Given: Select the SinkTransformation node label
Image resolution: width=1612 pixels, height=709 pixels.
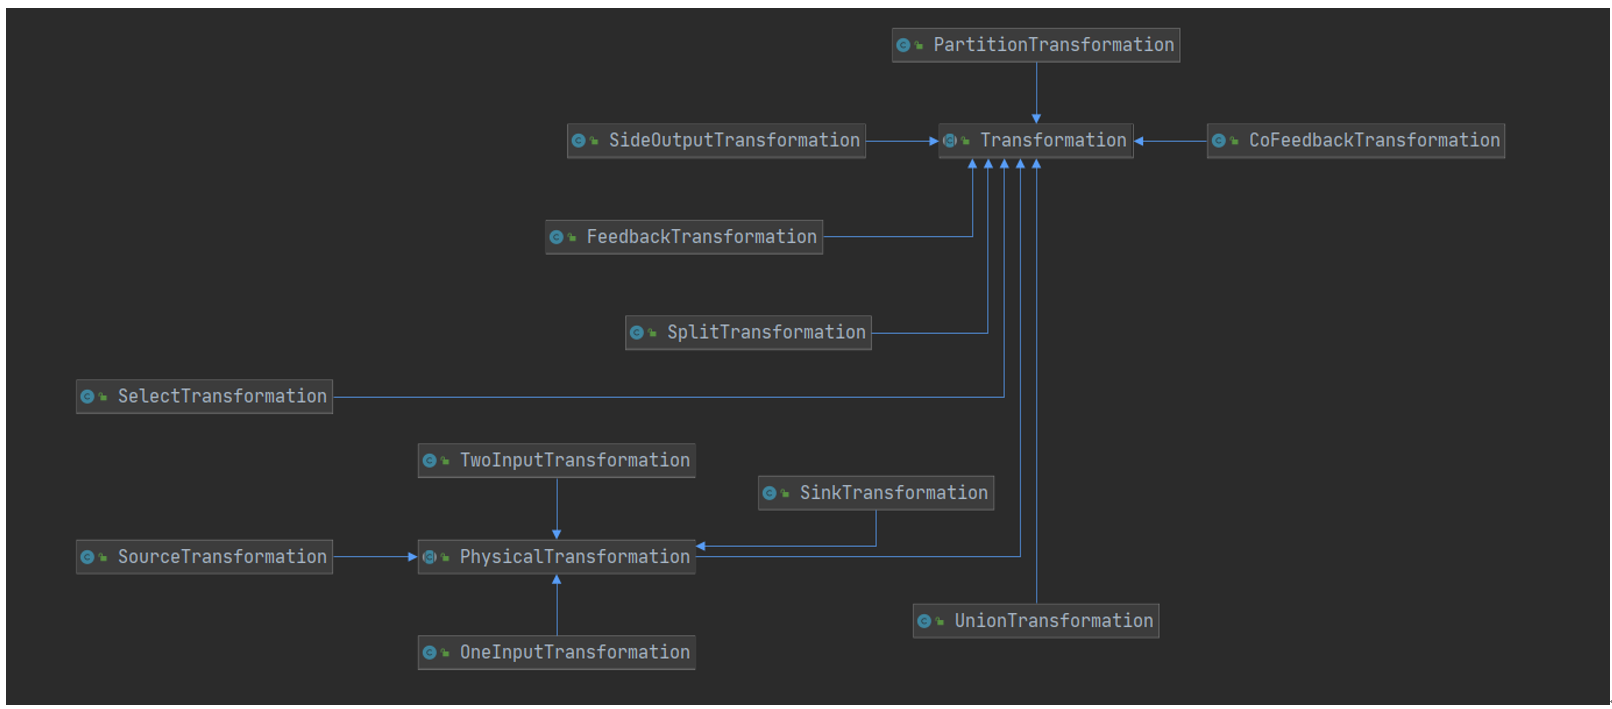Looking at the screenshot, I should tap(893, 493).
